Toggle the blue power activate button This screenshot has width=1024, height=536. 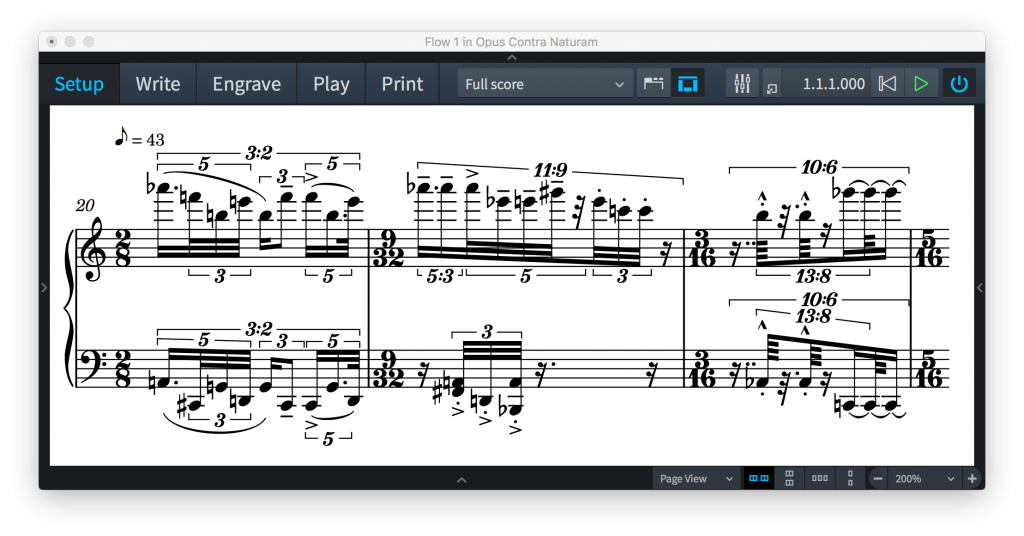point(959,84)
